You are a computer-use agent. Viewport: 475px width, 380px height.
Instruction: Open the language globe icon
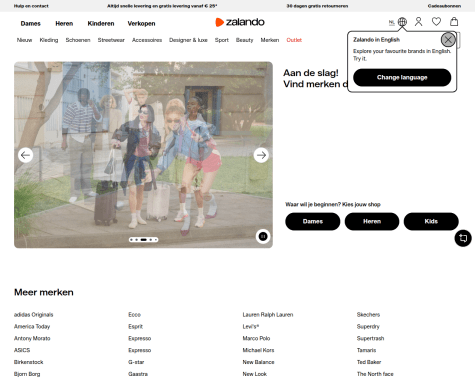[402, 22]
